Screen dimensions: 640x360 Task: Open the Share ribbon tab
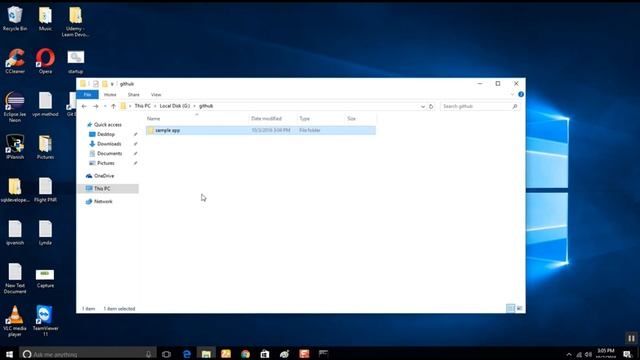click(133, 95)
